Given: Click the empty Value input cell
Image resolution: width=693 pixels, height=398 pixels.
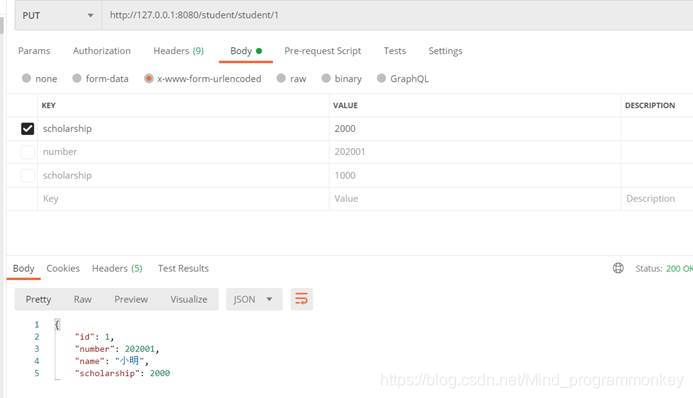Looking at the screenshot, I should (x=475, y=199).
